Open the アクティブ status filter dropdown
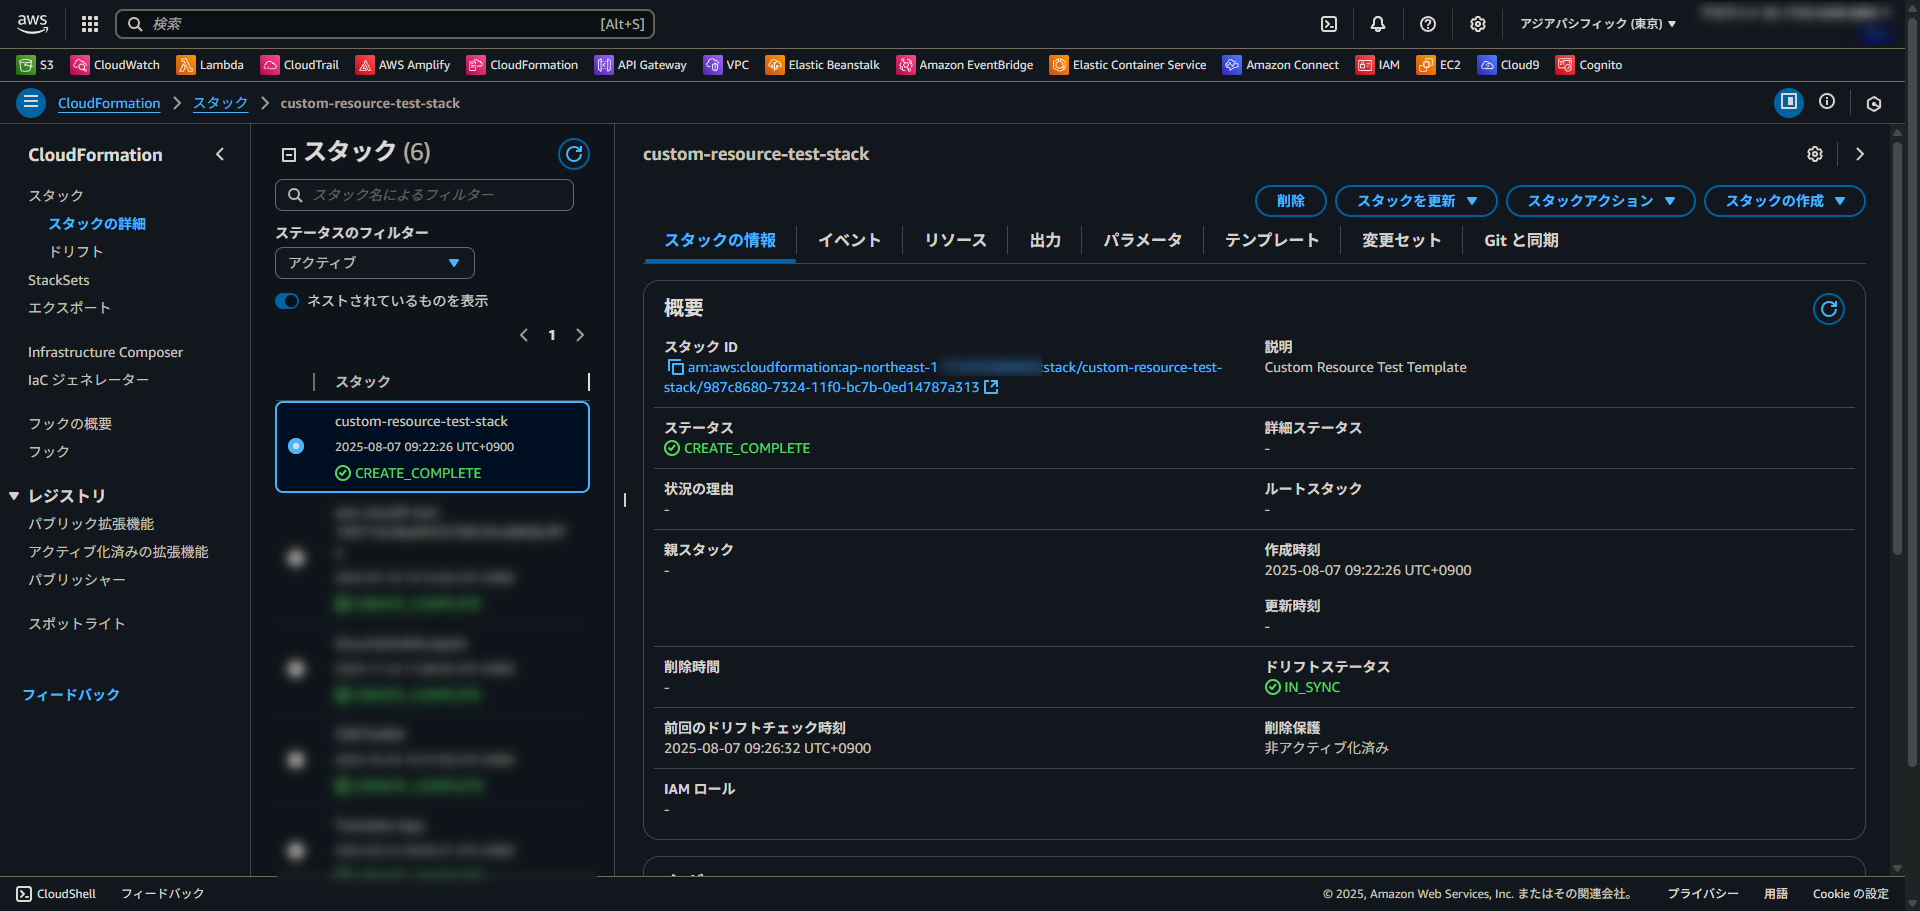Viewport: 1920px width, 911px height. click(x=375, y=263)
